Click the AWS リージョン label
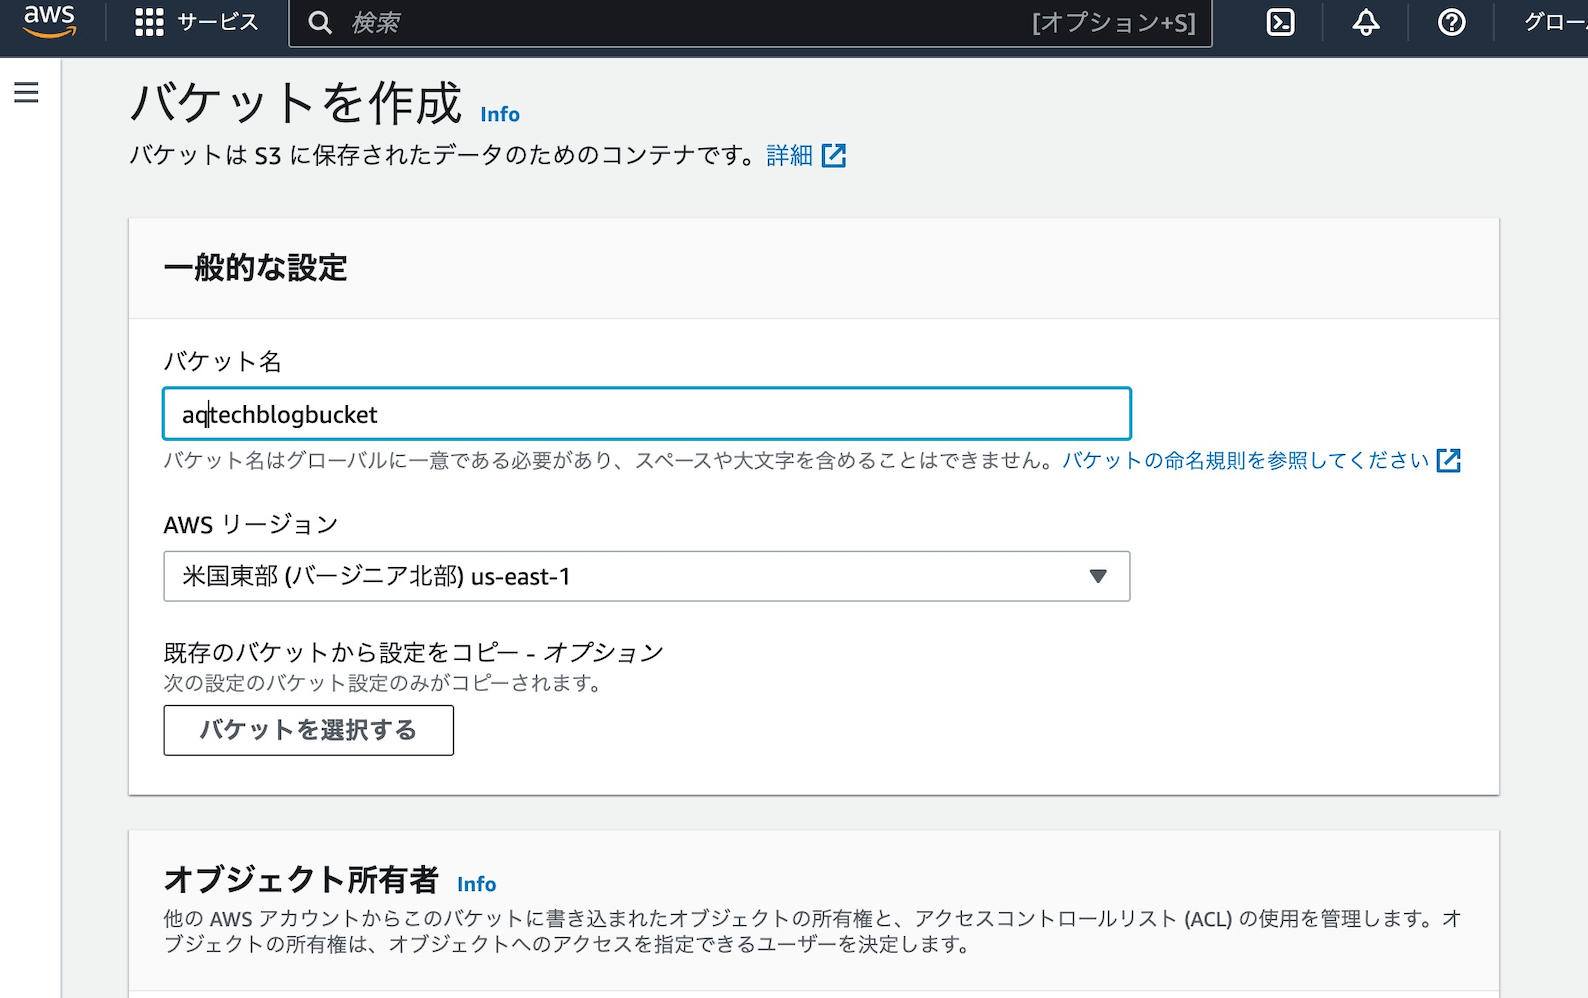 coord(251,524)
